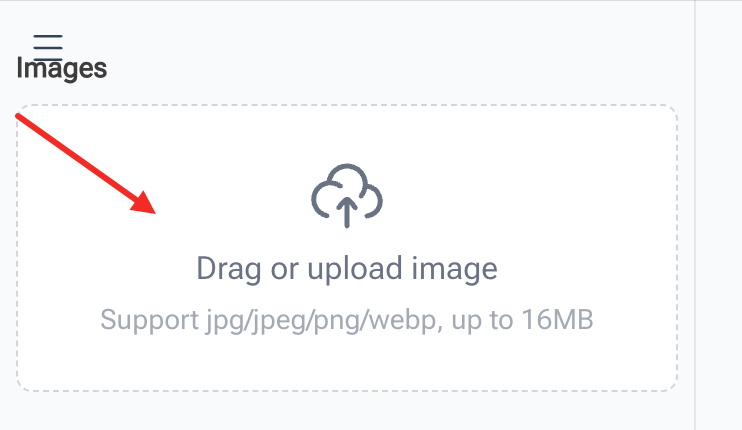Select the "16MB" size limit text
This screenshot has width=742, height=430.
557,319
